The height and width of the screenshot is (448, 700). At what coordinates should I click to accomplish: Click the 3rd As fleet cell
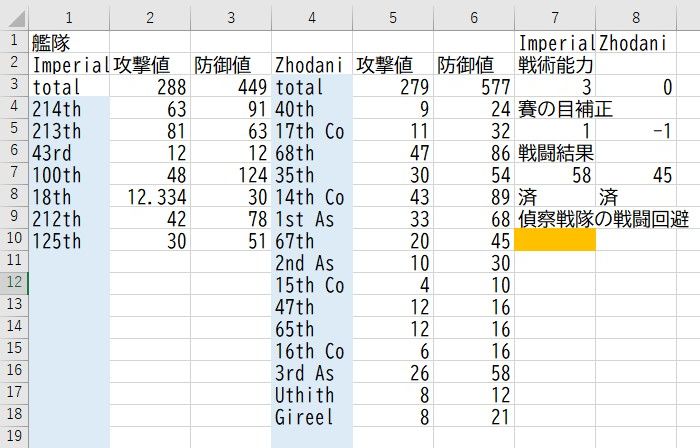click(312, 372)
